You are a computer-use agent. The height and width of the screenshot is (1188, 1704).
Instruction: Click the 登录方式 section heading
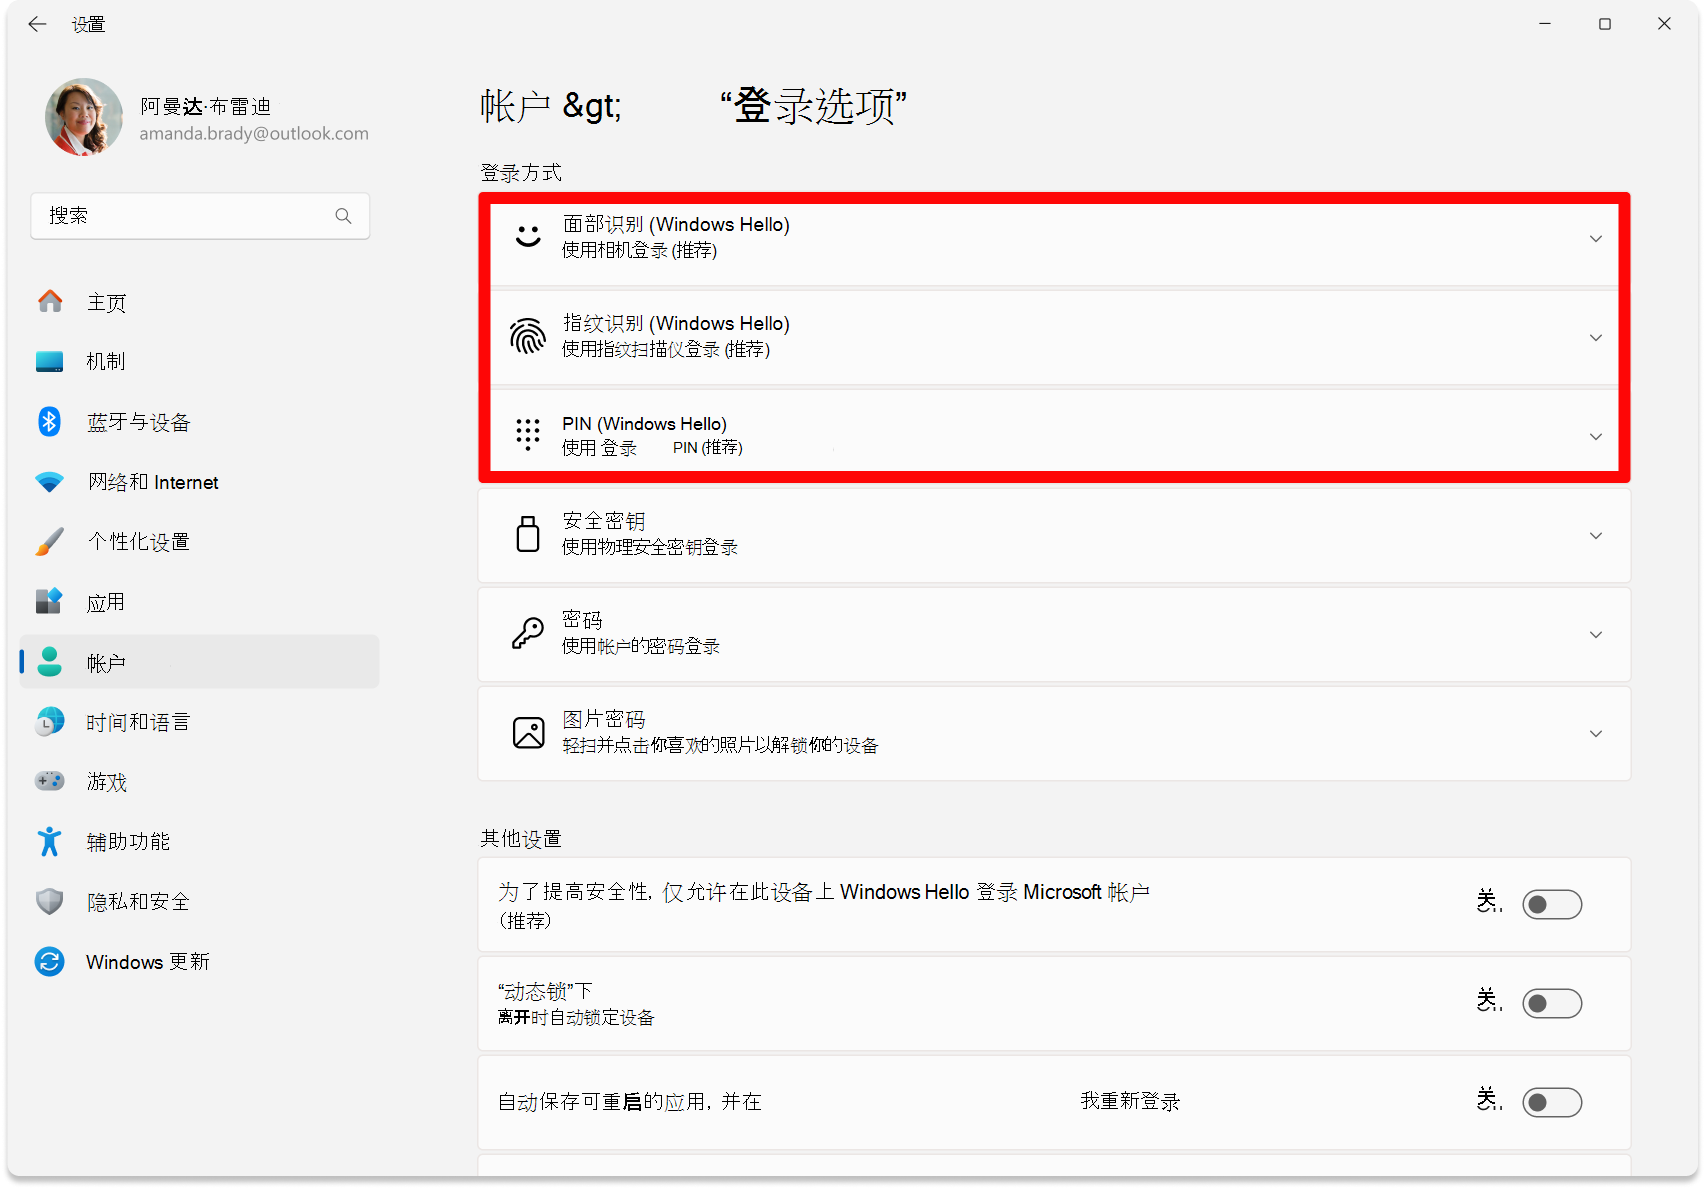521,172
